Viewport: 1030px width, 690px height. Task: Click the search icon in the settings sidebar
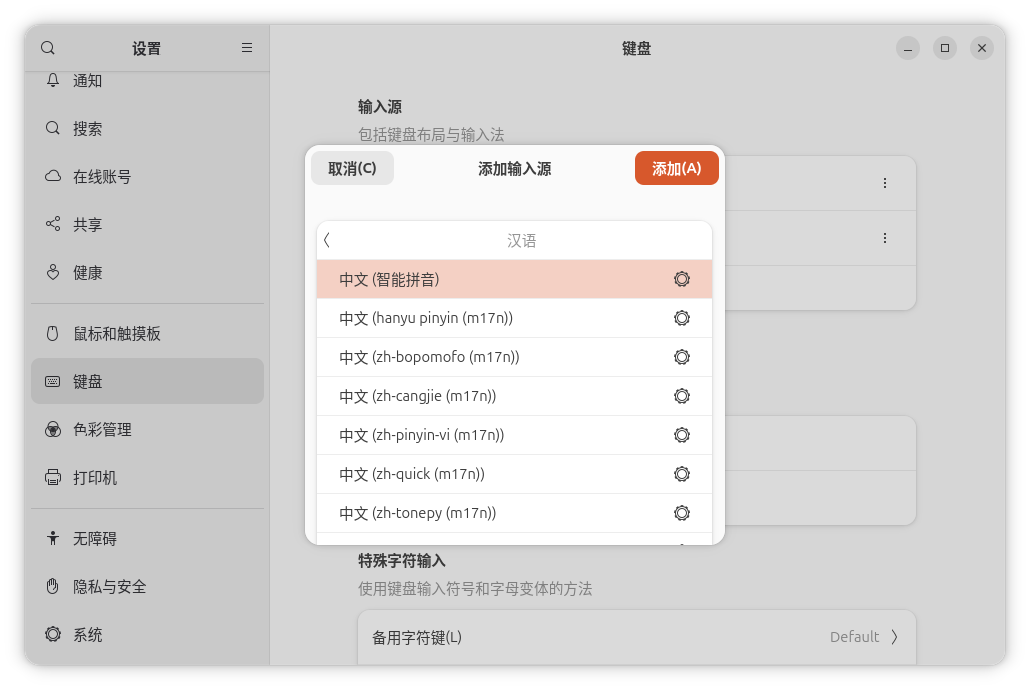tap(48, 48)
